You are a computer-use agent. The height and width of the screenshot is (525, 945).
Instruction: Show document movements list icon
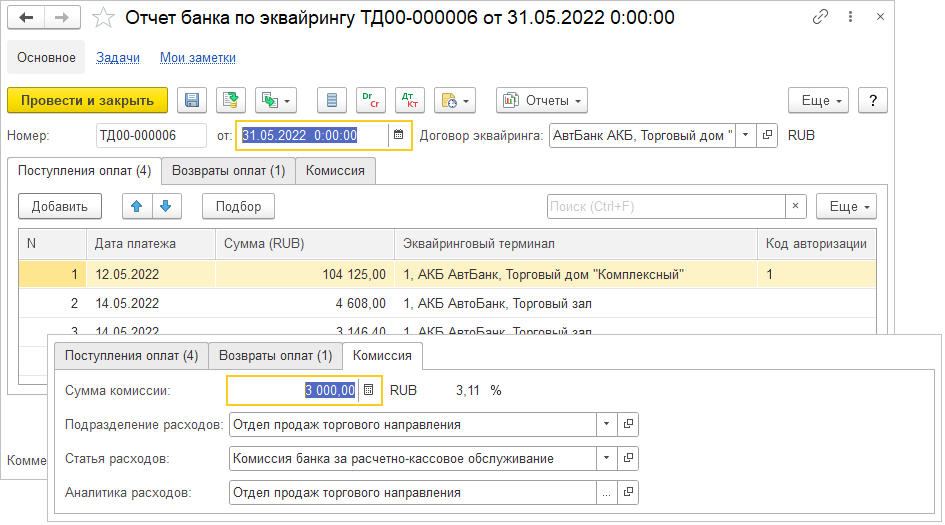coord(331,101)
